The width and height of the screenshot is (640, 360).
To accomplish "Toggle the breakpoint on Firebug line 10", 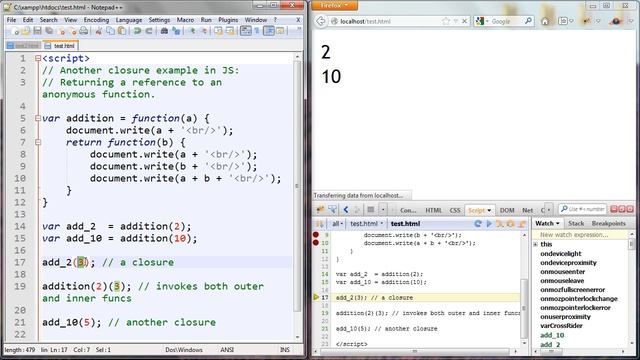I will (x=316, y=242).
